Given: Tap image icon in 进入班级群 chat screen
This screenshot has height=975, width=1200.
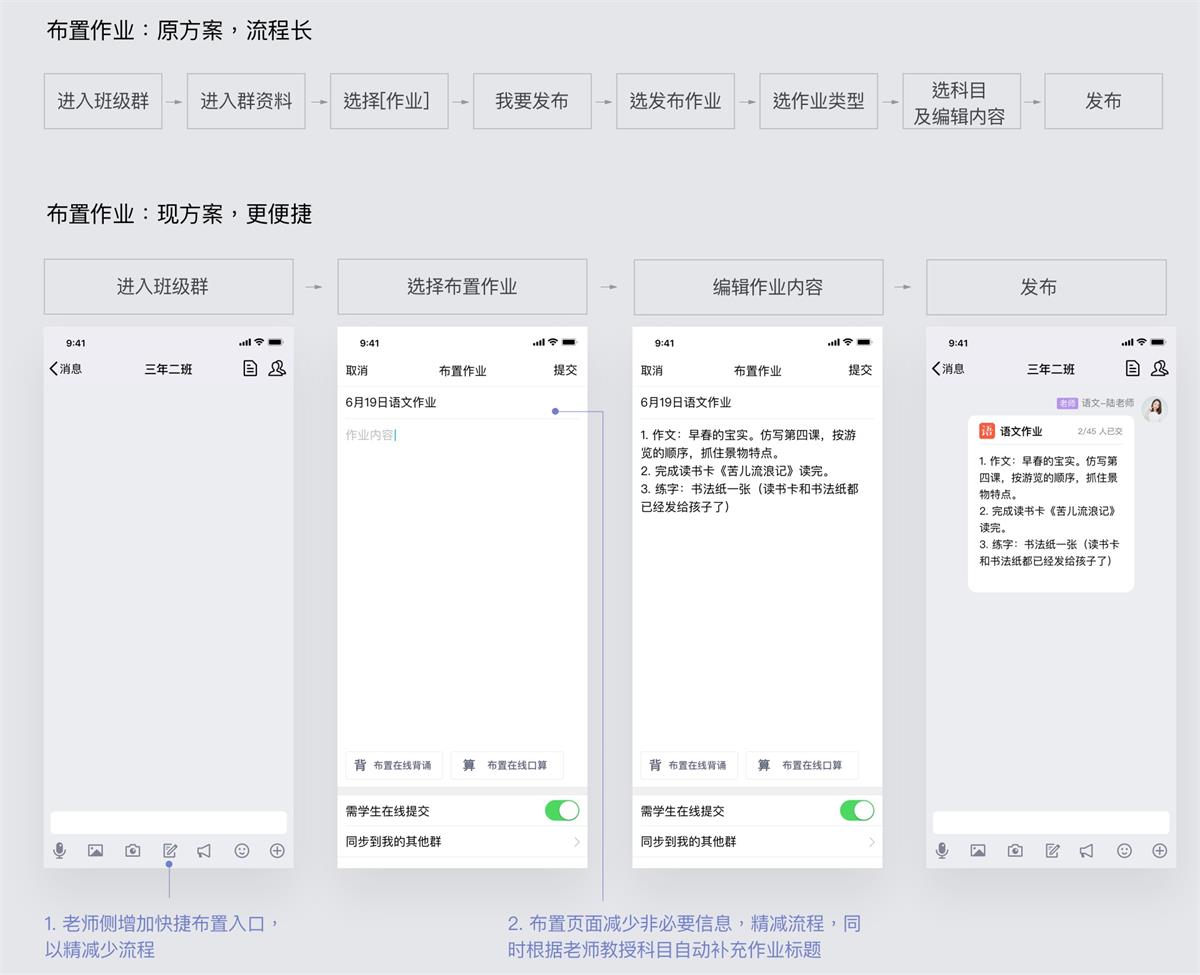Looking at the screenshot, I should tap(96, 851).
